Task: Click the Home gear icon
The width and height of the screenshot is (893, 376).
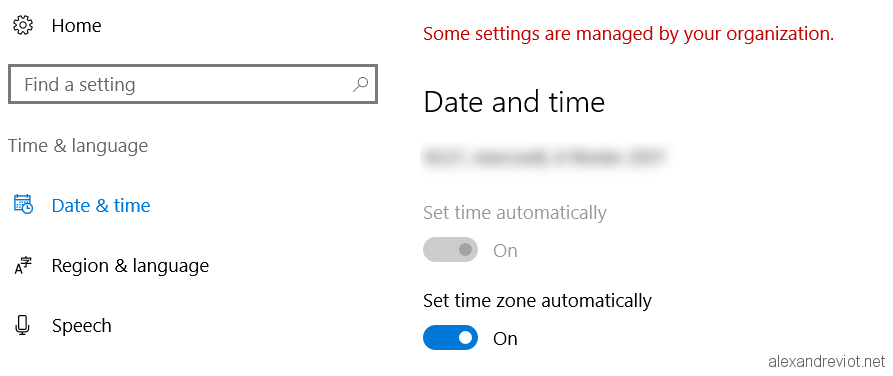Action: click(23, 26)
